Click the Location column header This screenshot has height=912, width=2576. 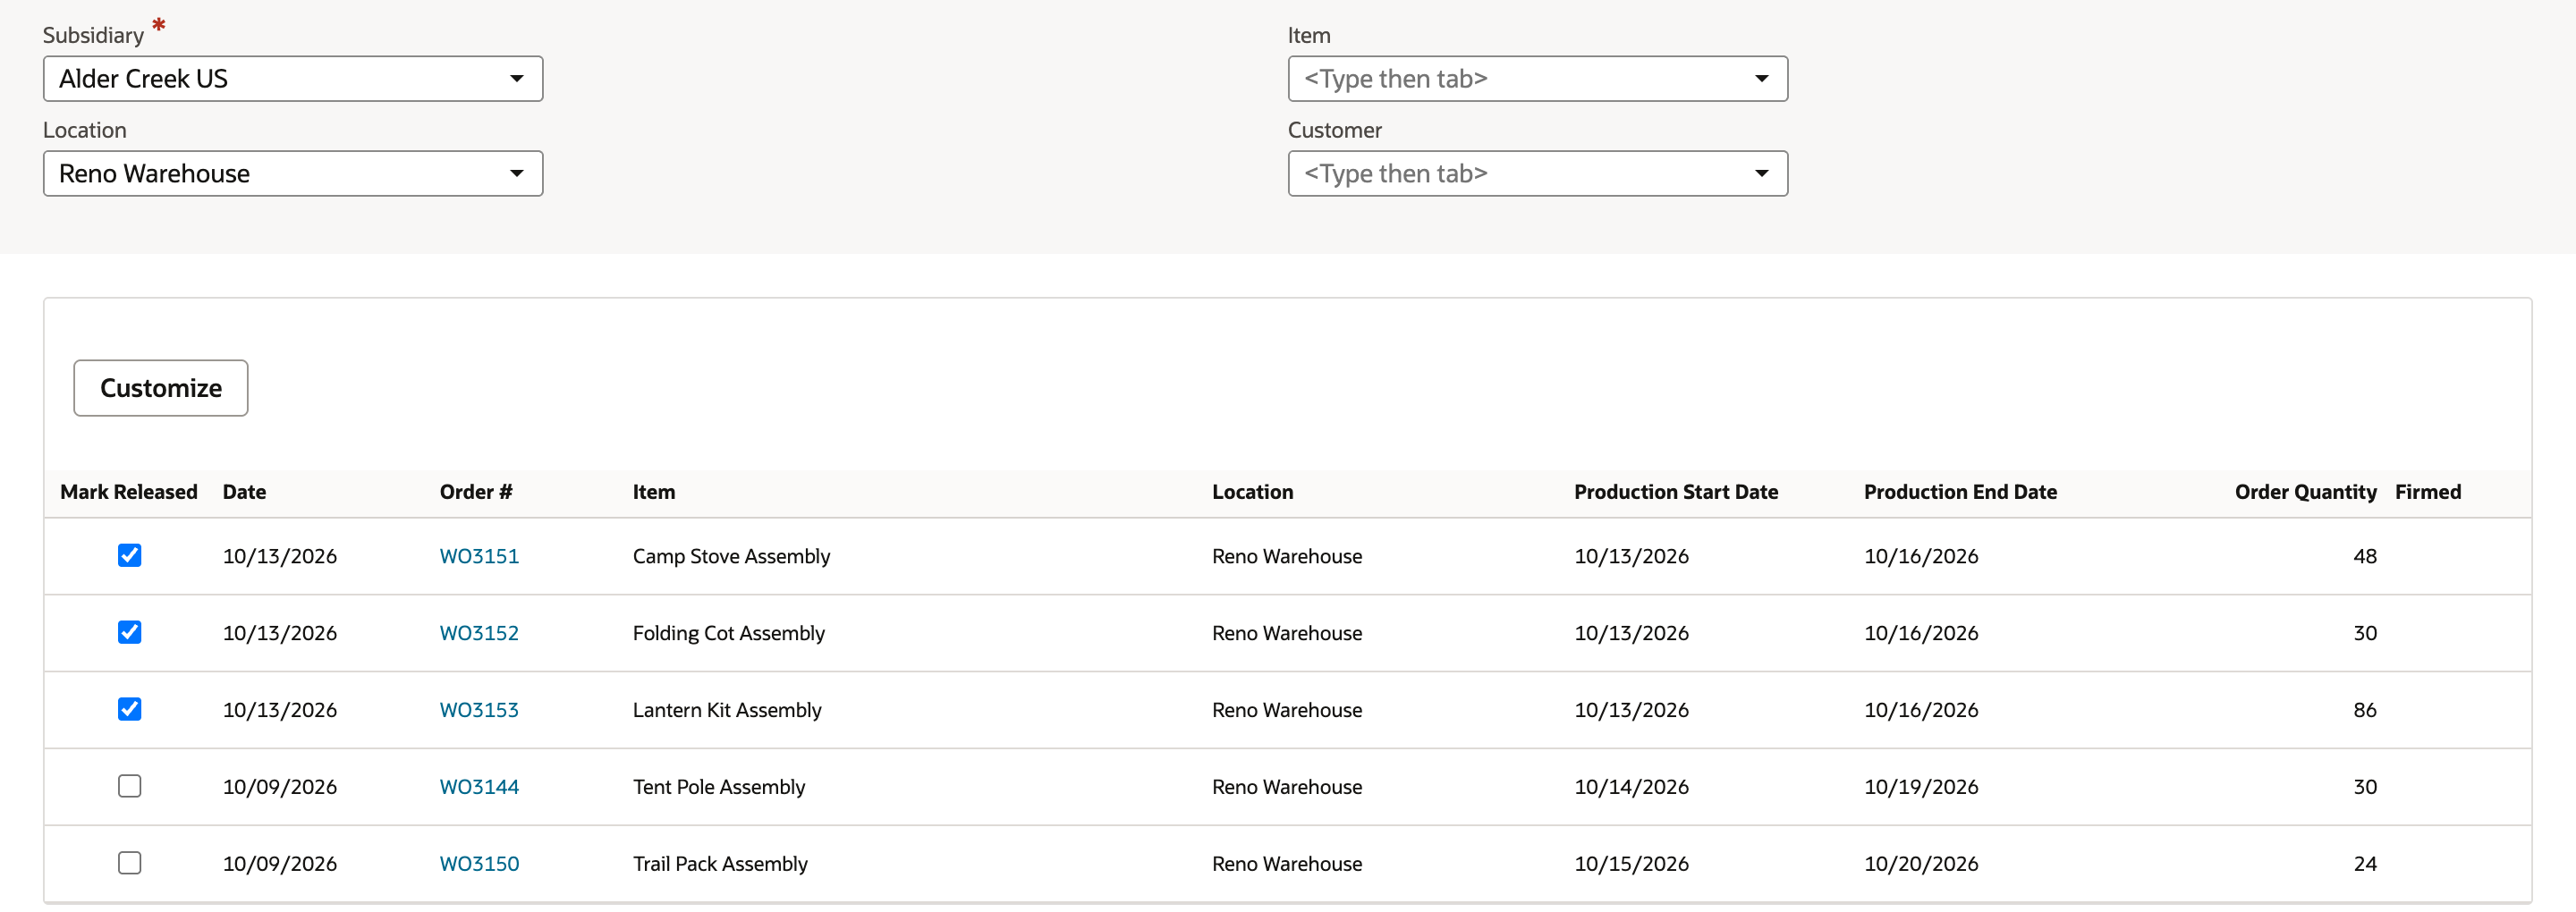(x=1252, y=492)
